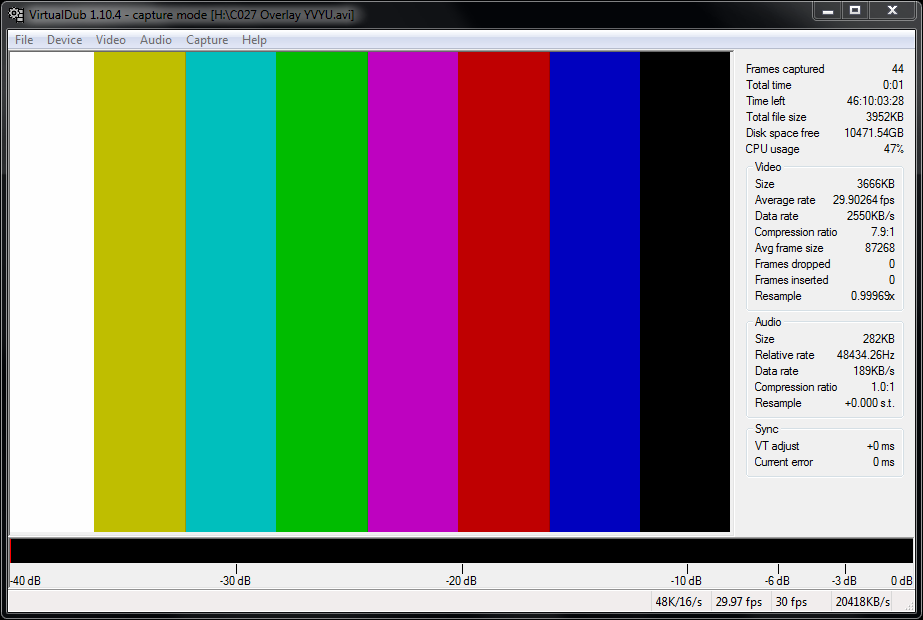Open the File menu
Viewport: 923px width, 620px height.
point(24,39)
